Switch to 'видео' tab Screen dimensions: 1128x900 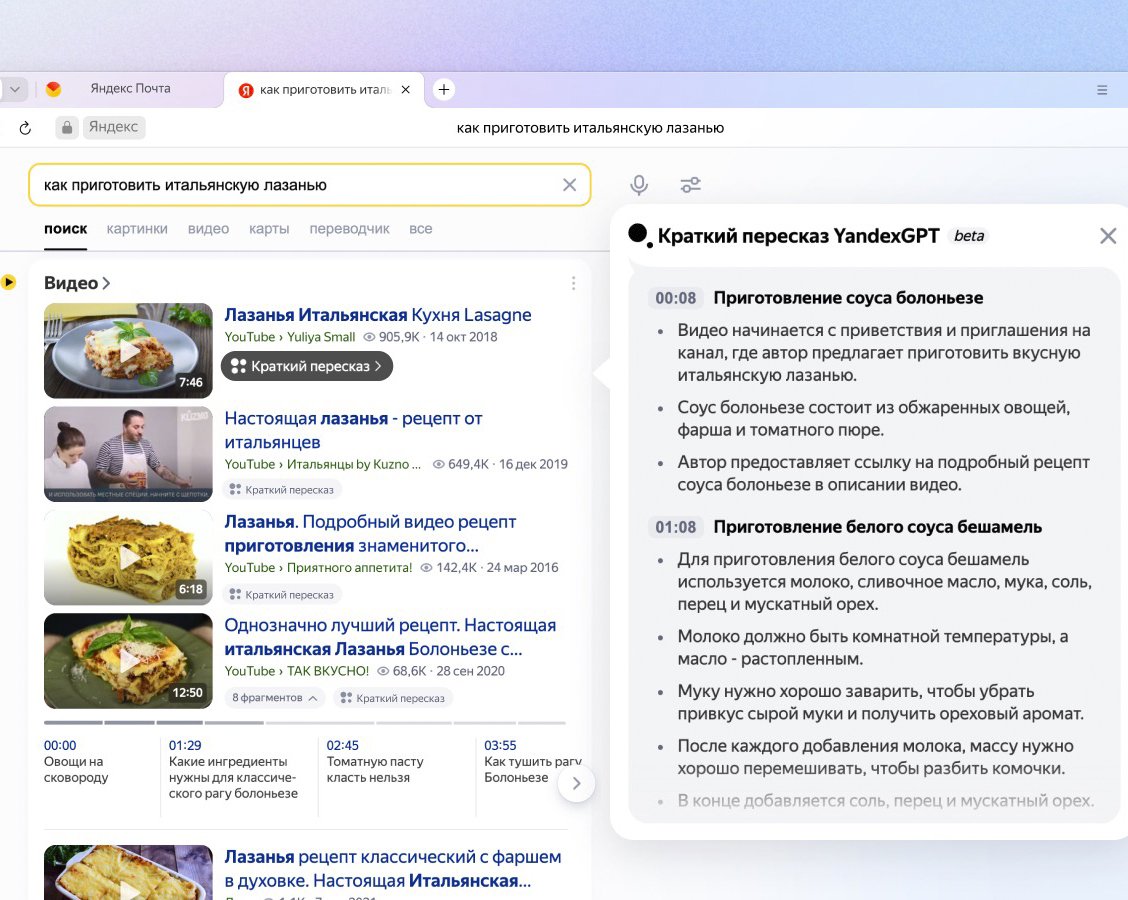pyautogui.click(x=208, y=229)
